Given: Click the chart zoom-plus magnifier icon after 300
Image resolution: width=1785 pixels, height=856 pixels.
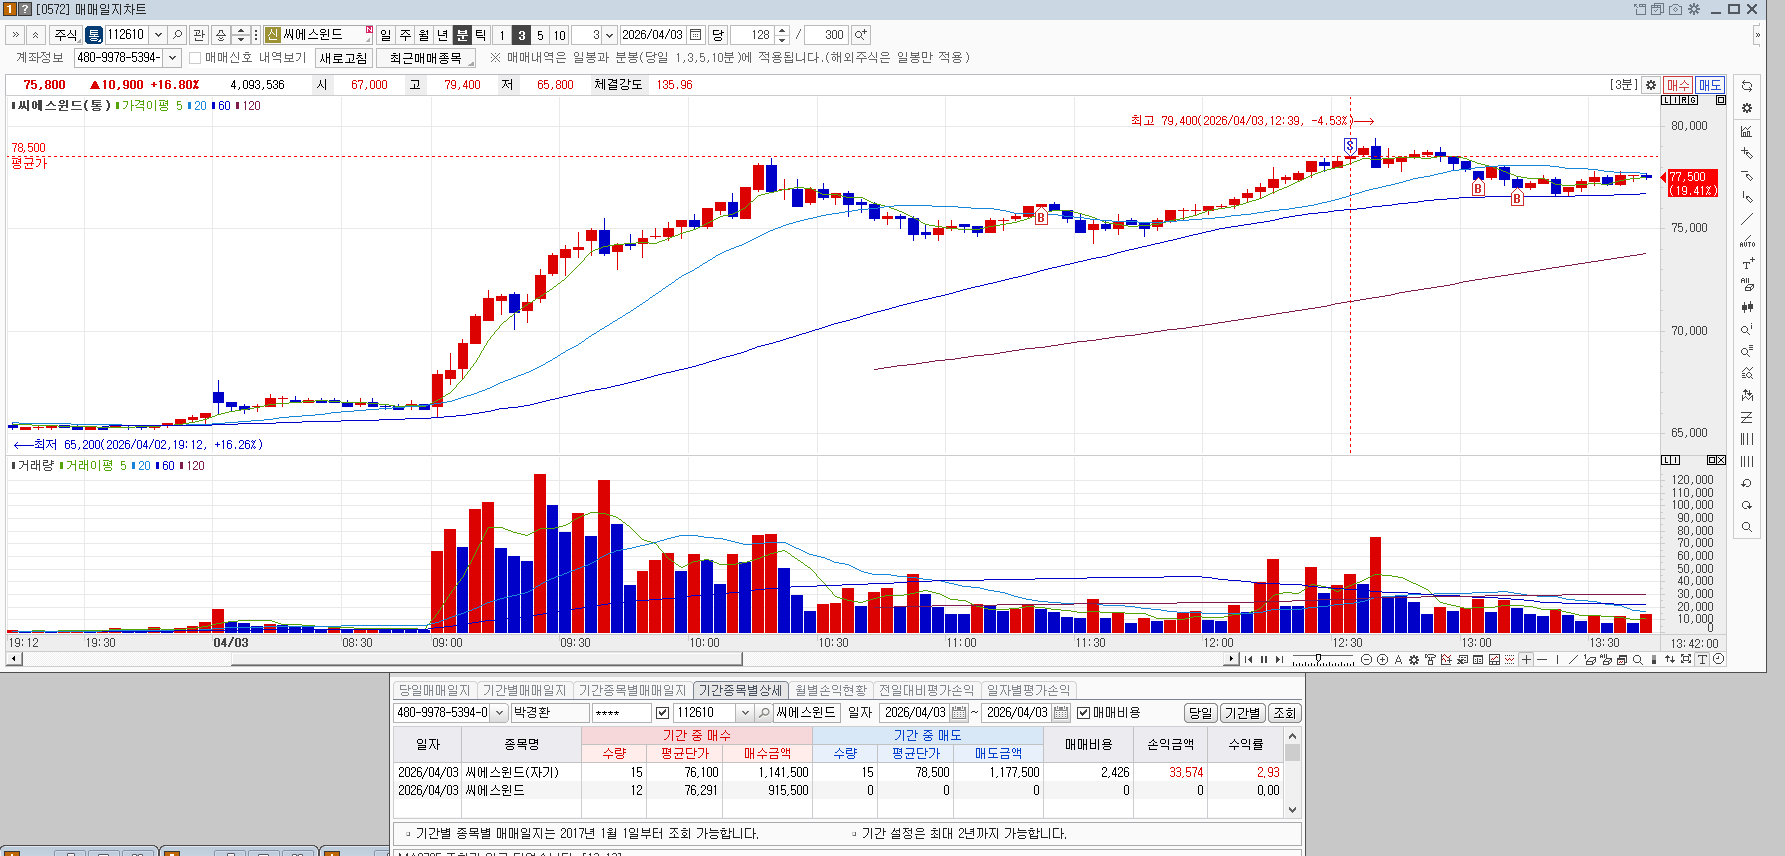Looking at the screenshot, I should pos(861,35).
